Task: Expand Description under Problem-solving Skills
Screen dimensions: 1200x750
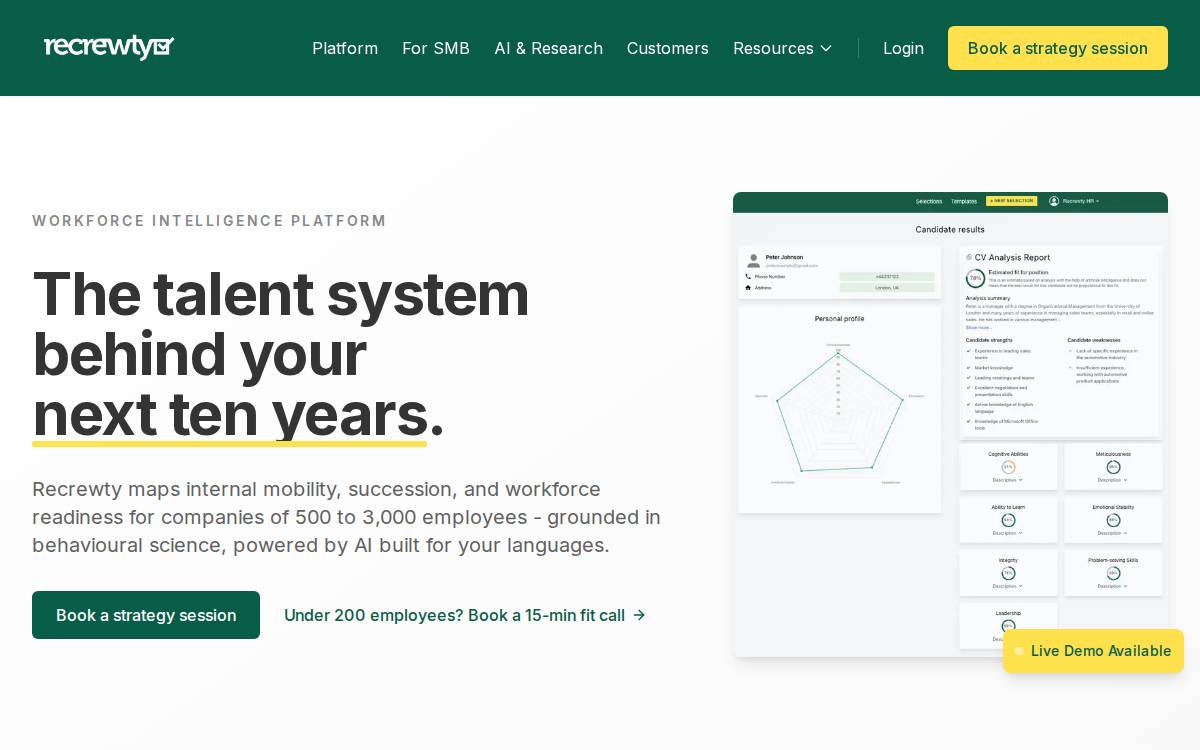Action: 1112,586
